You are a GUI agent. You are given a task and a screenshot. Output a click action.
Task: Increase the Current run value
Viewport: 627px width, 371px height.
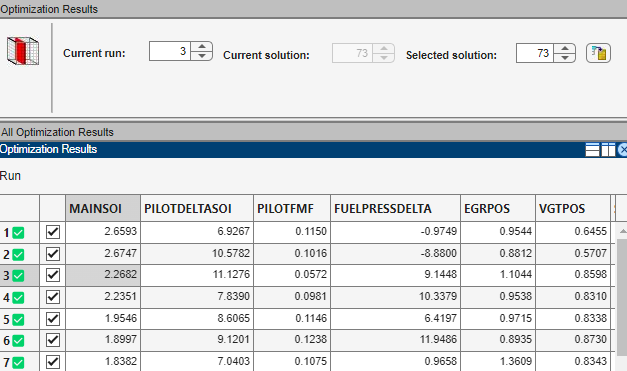click(202, 47)
